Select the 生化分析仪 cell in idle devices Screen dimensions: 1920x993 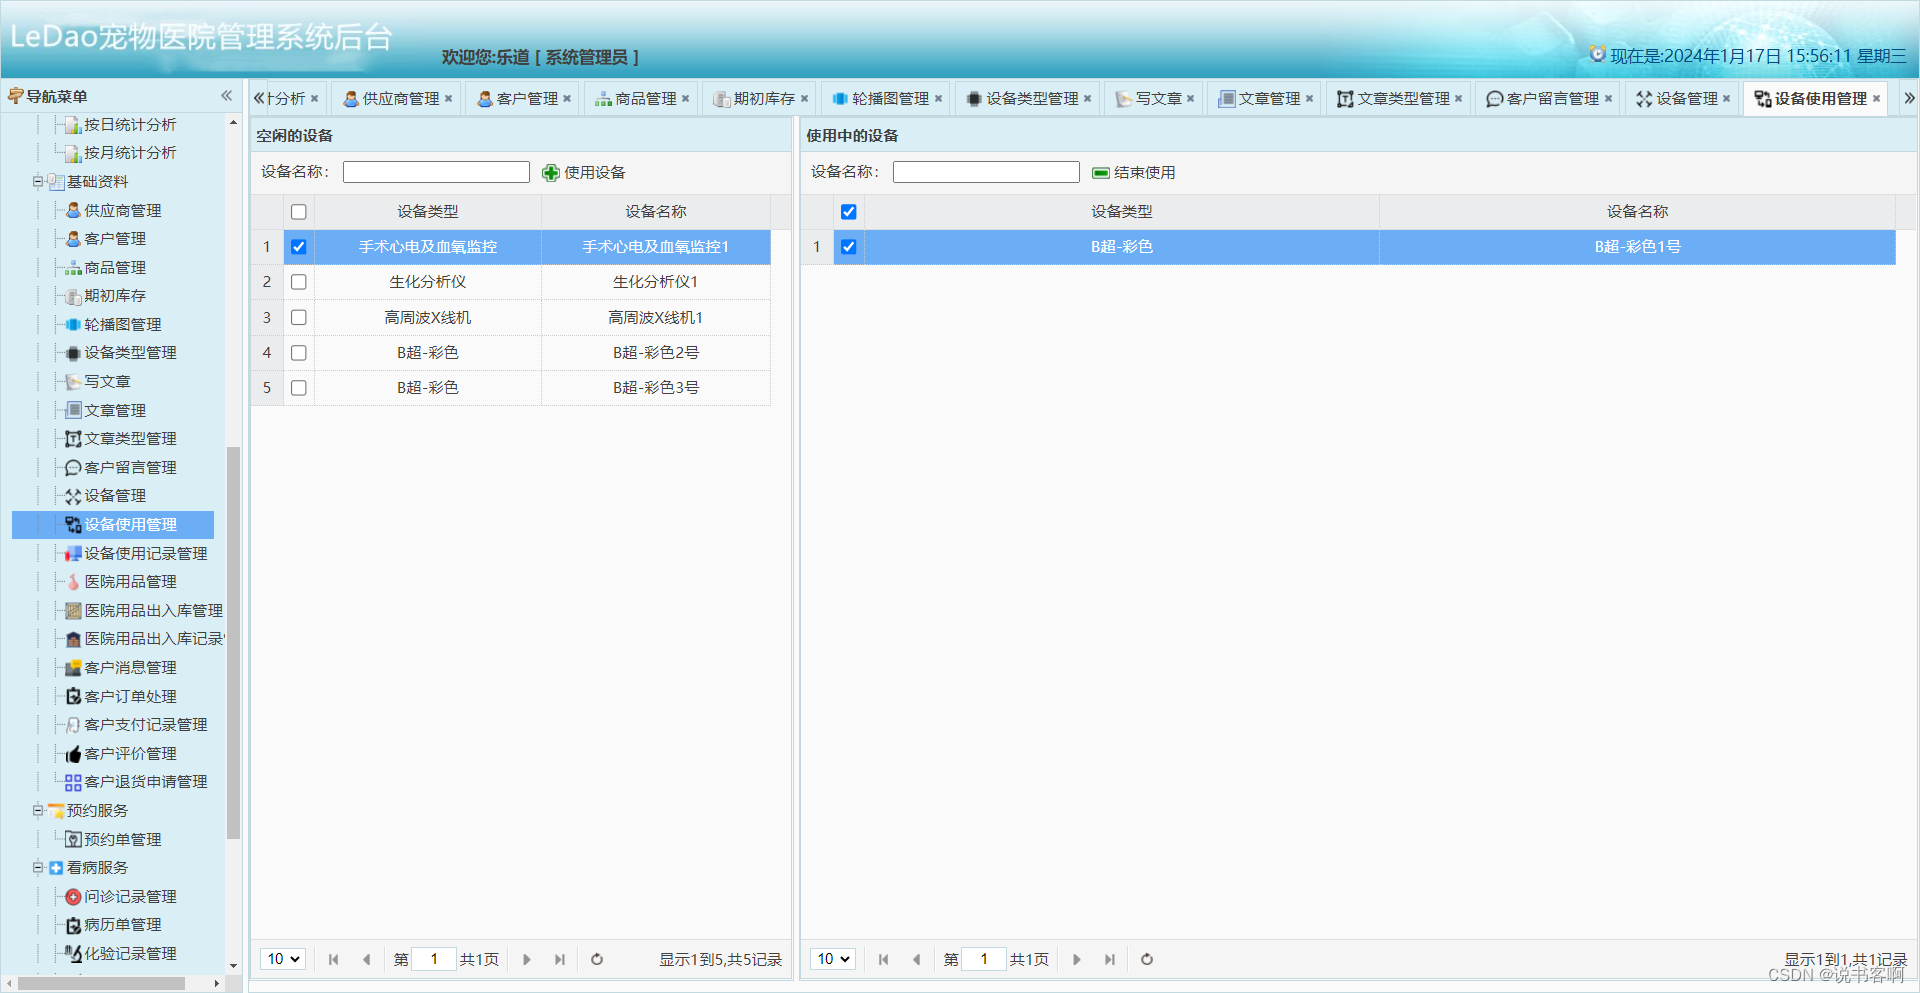[x=428, y=282]
